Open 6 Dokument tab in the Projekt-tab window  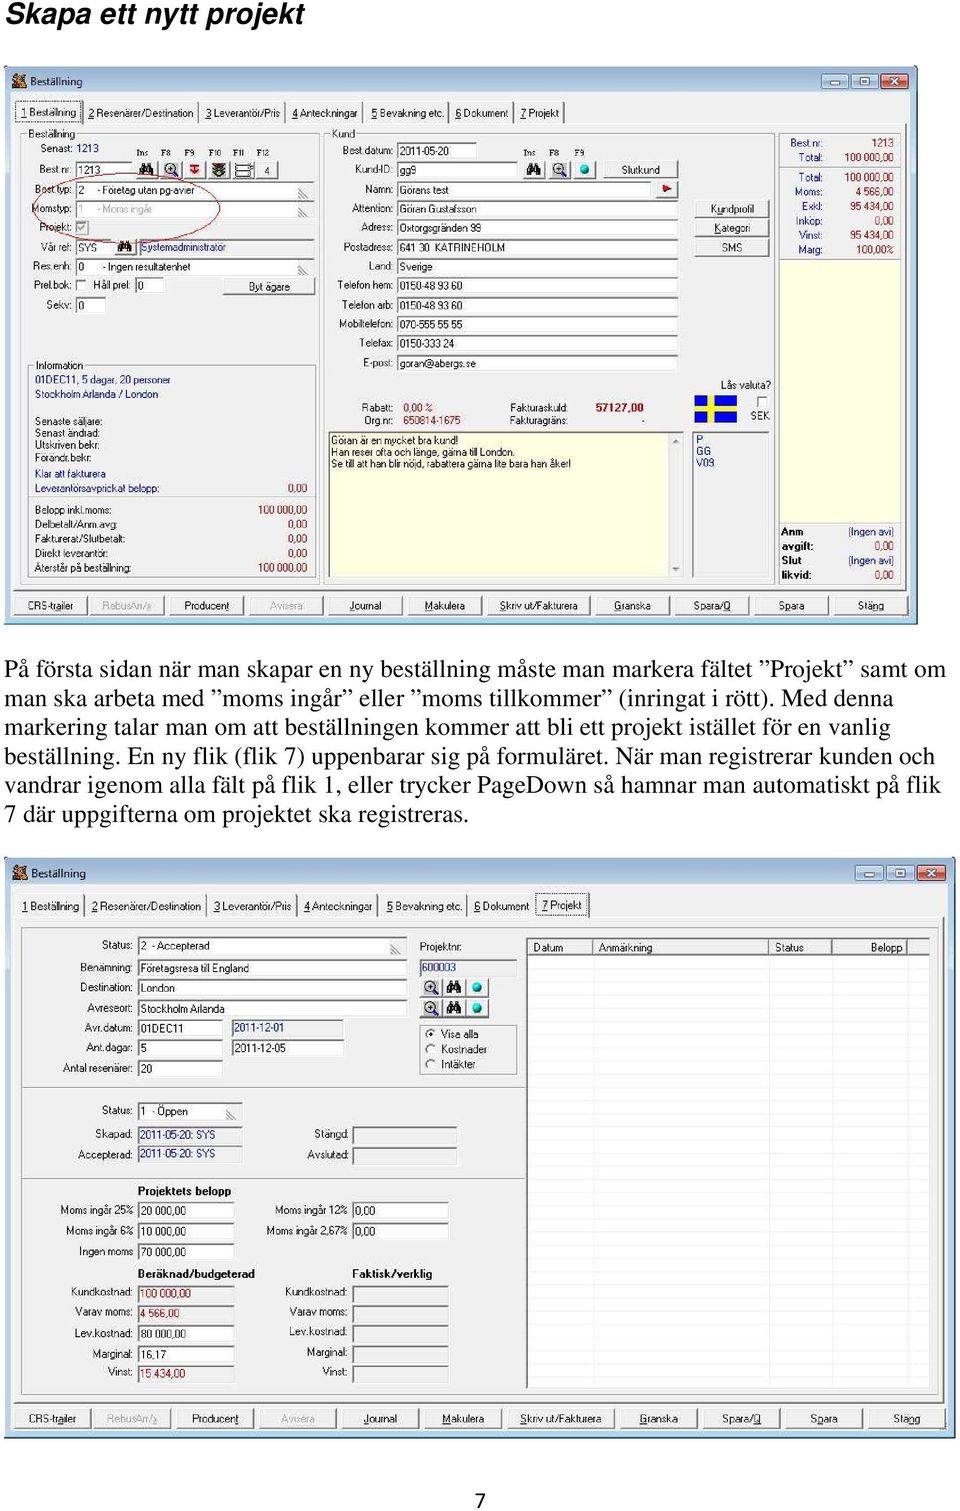(x=501, y=906)
